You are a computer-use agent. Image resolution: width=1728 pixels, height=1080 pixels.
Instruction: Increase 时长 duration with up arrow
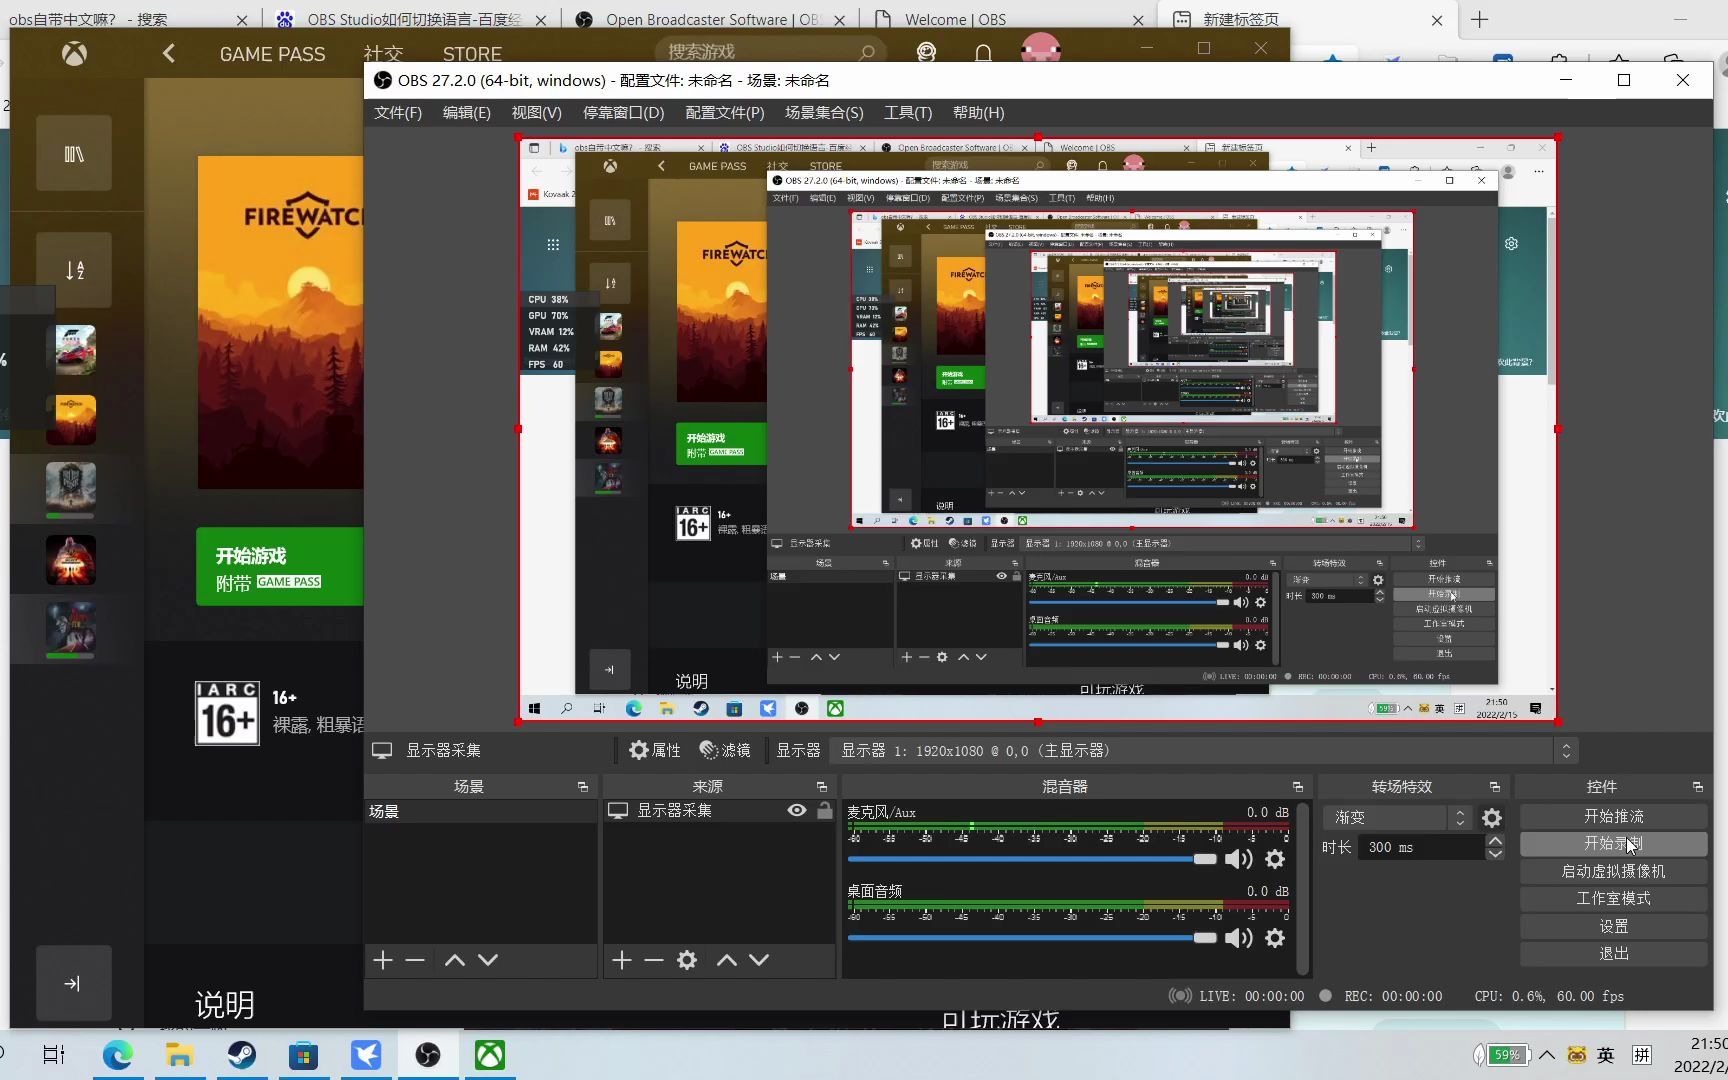1495,841
